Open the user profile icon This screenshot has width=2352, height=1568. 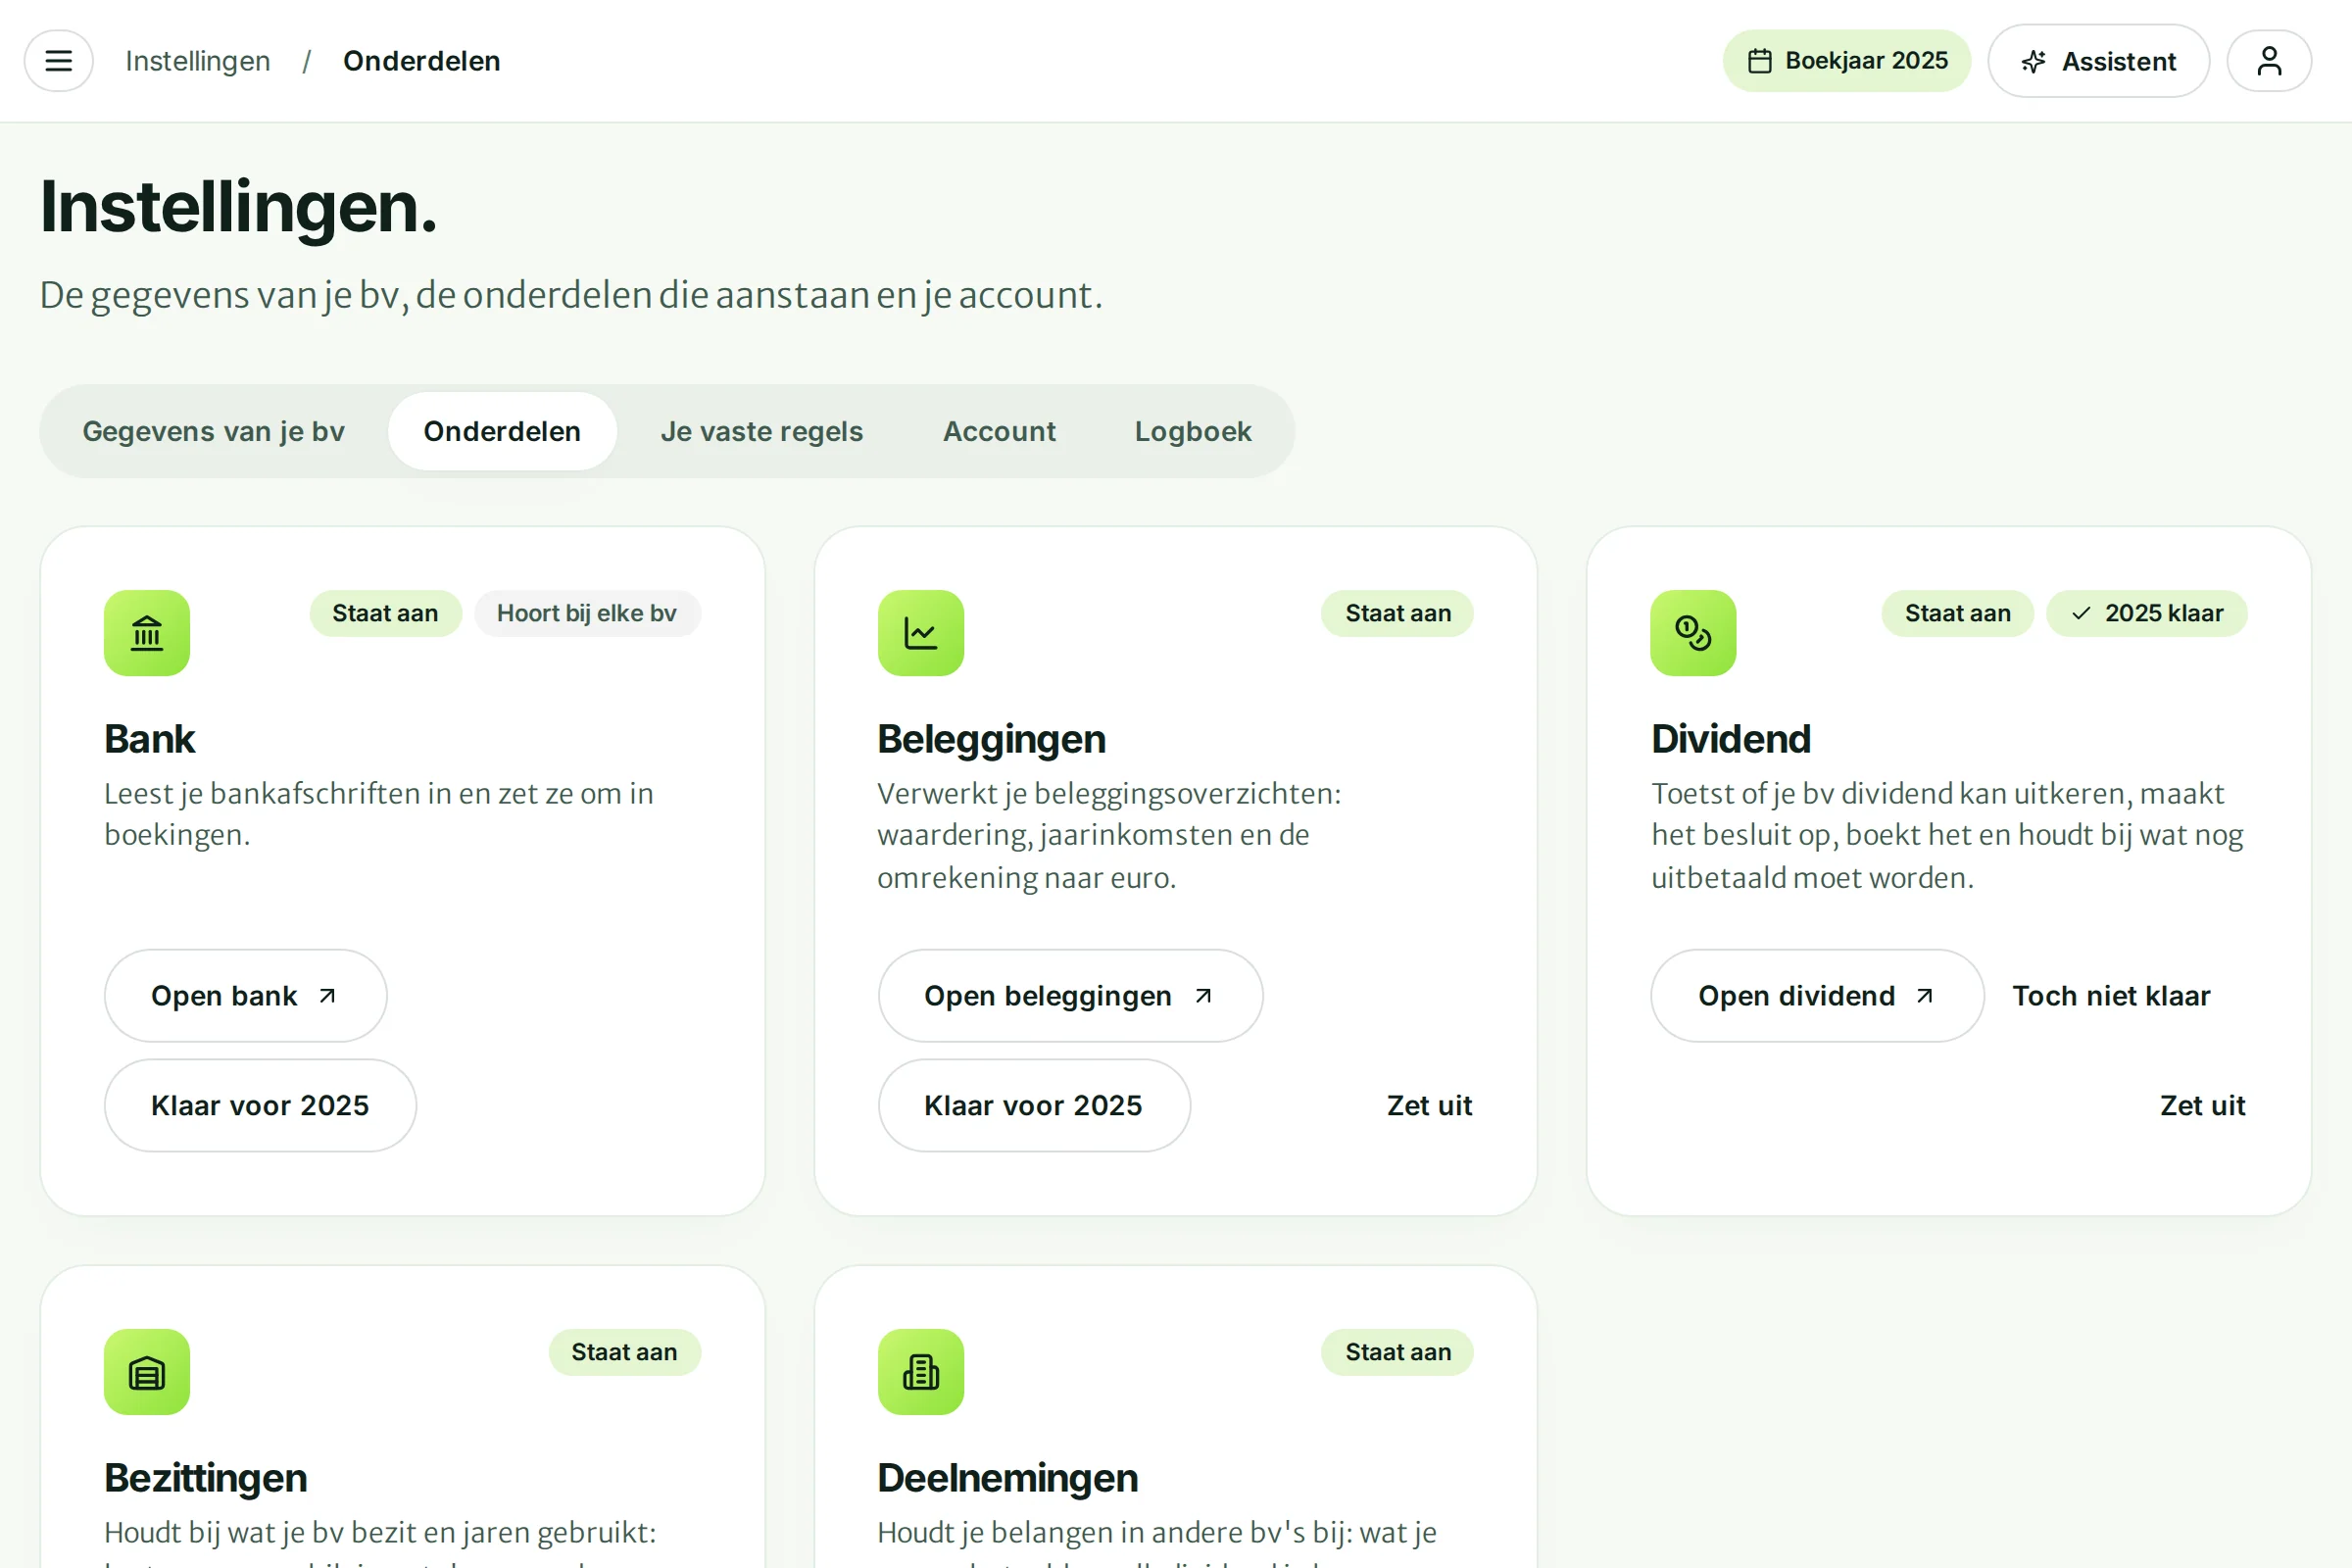(x=2269, y=61)
